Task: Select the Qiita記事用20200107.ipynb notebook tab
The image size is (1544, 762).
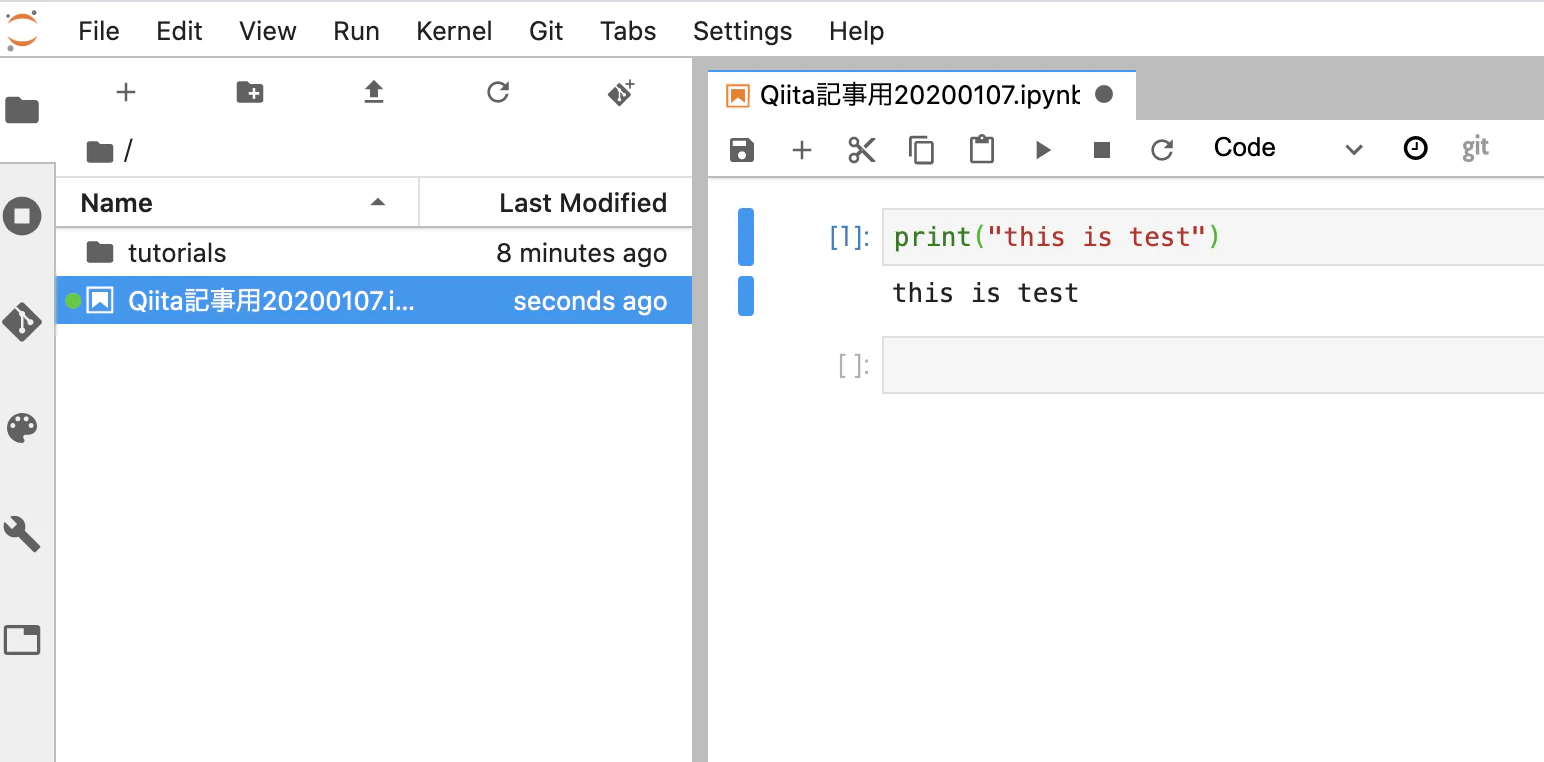Action: [920, 95]
